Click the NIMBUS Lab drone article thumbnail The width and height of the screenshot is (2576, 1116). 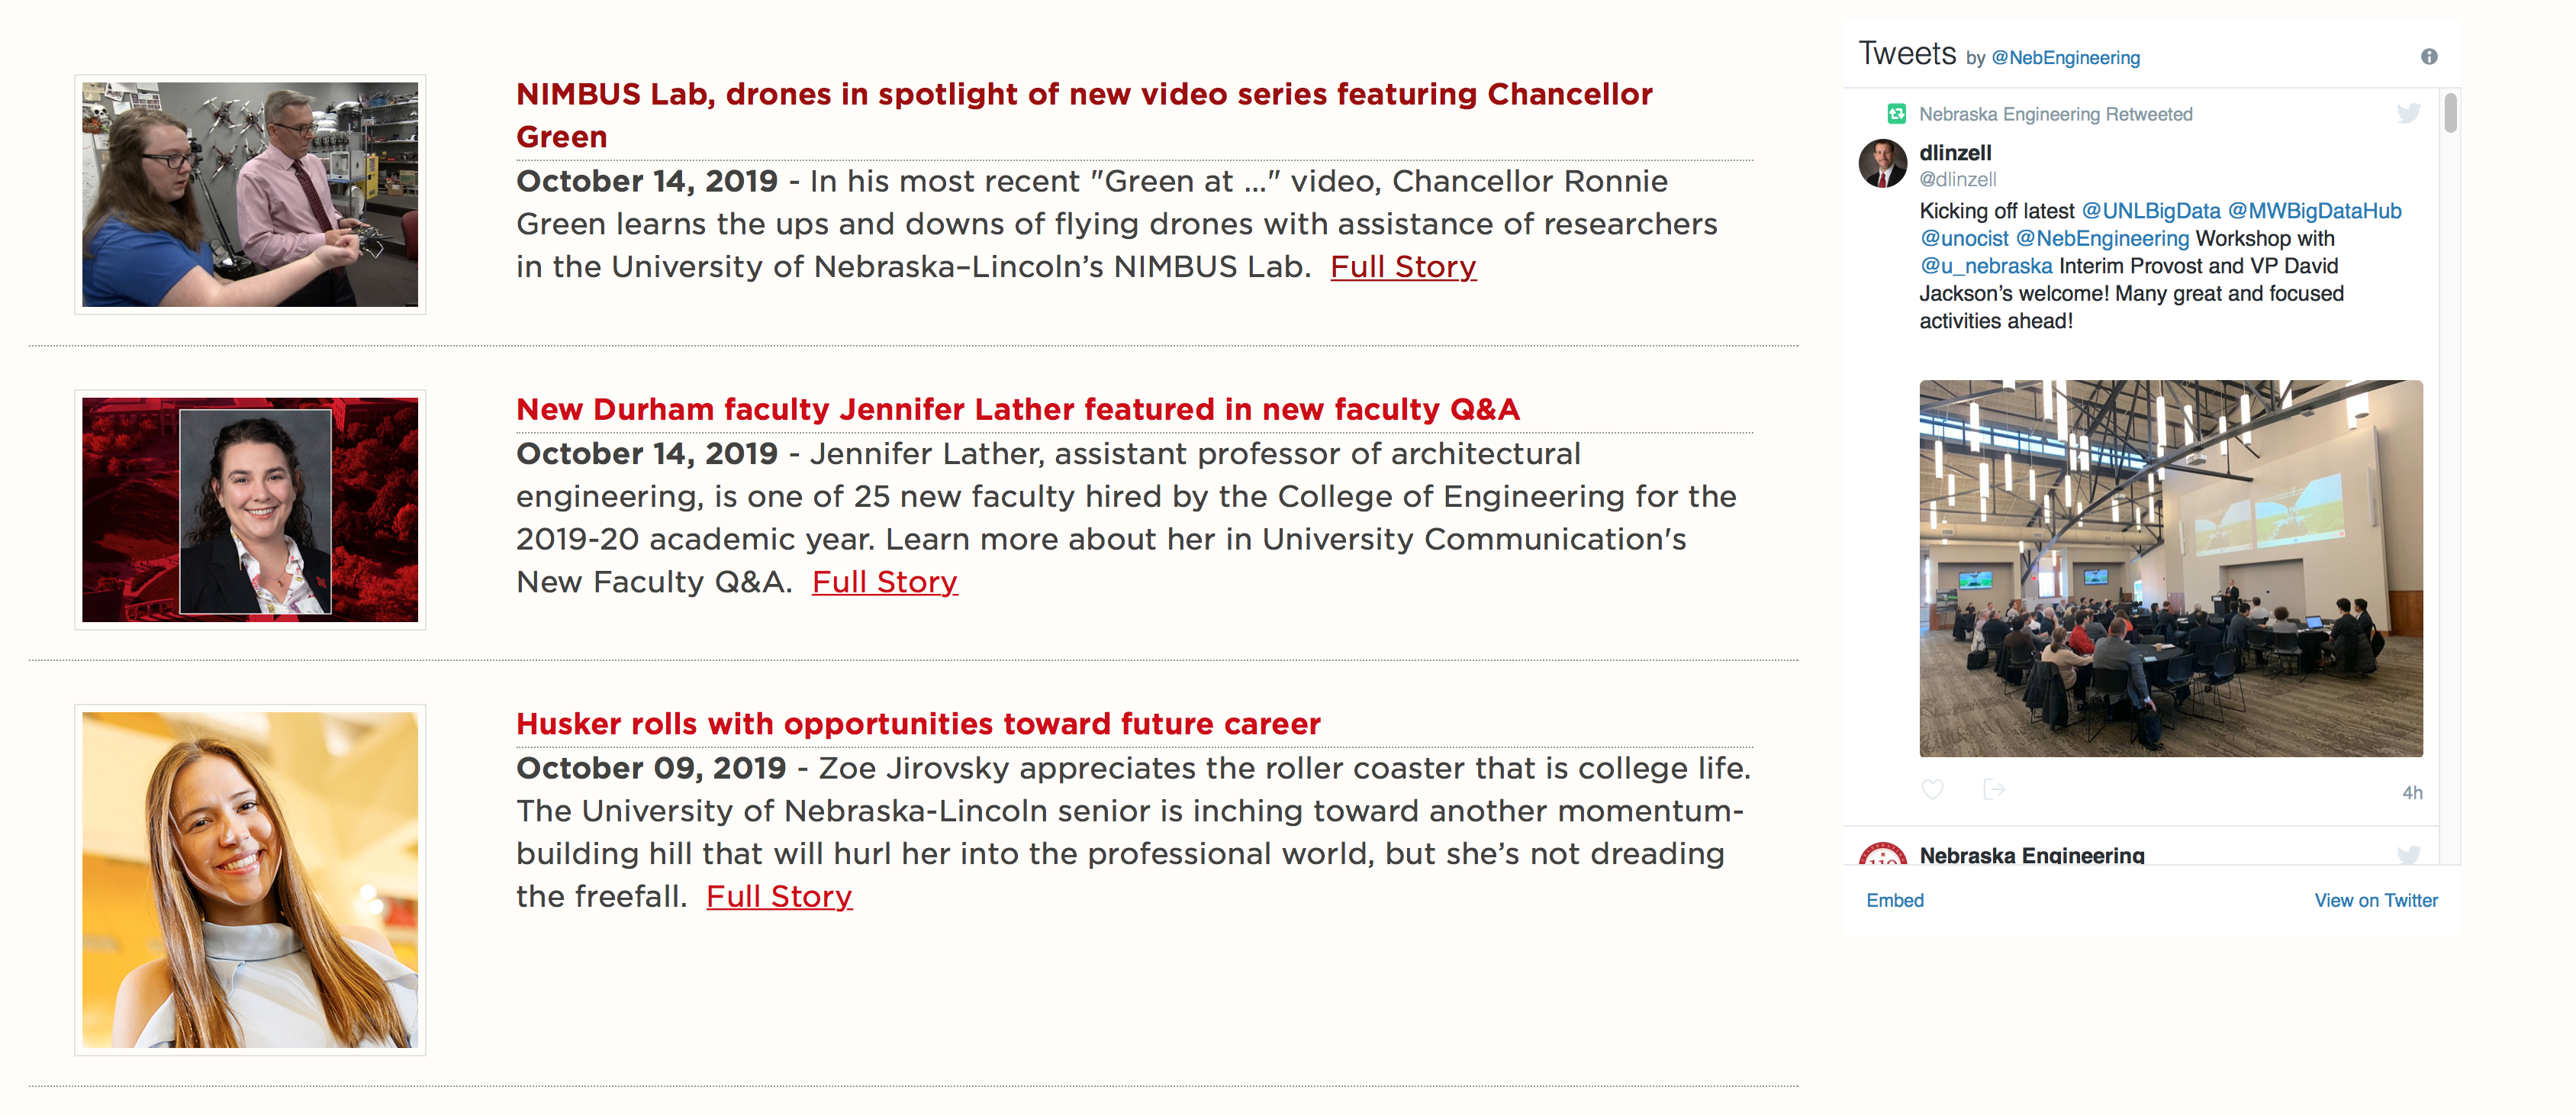pyautogui.click(x=250, y=195)
